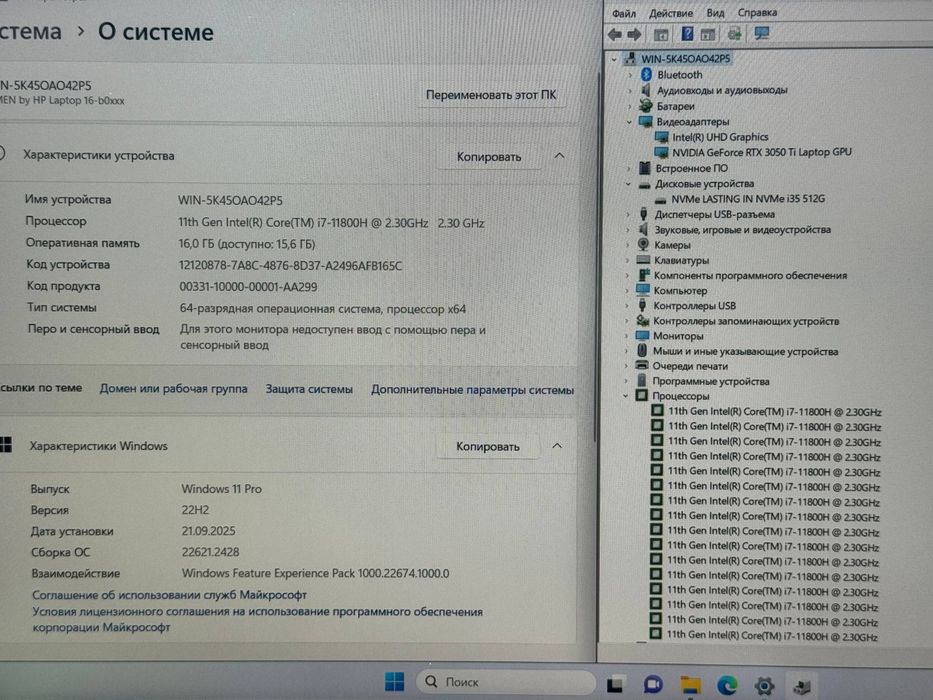
Task: Select the Встроенное ПО category icon
Action: [644, 168]
